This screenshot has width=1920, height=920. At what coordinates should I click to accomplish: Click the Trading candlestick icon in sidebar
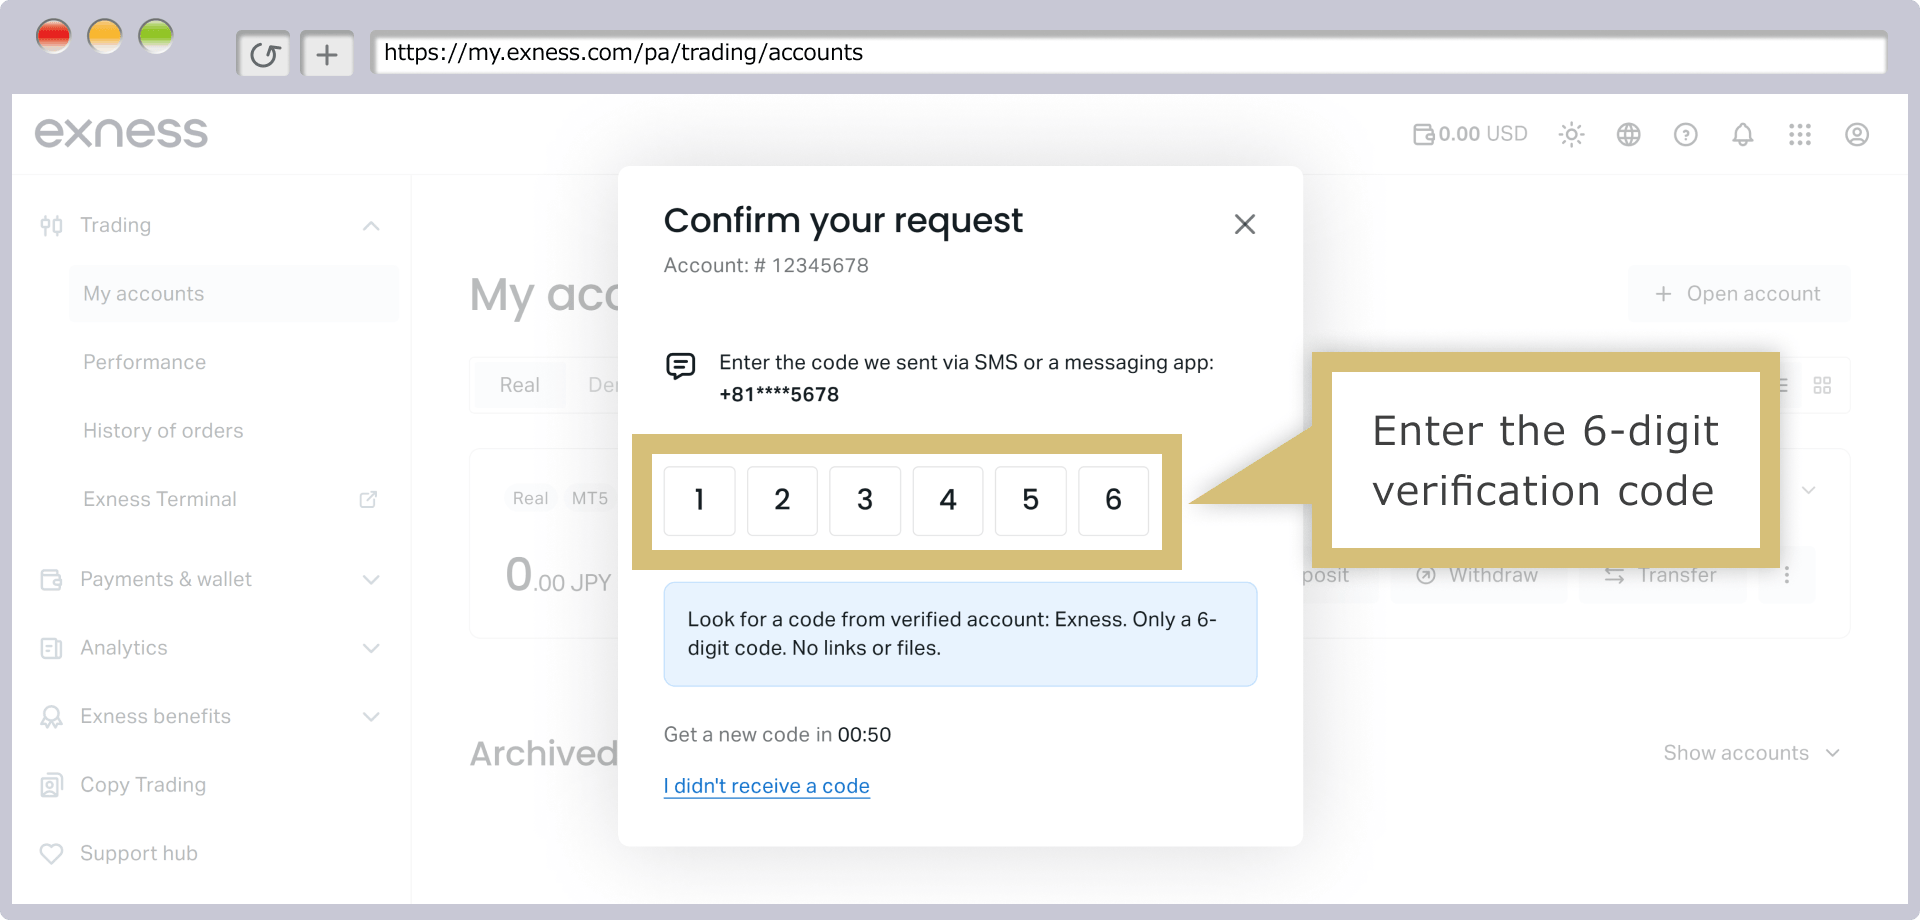click(51, 225)
